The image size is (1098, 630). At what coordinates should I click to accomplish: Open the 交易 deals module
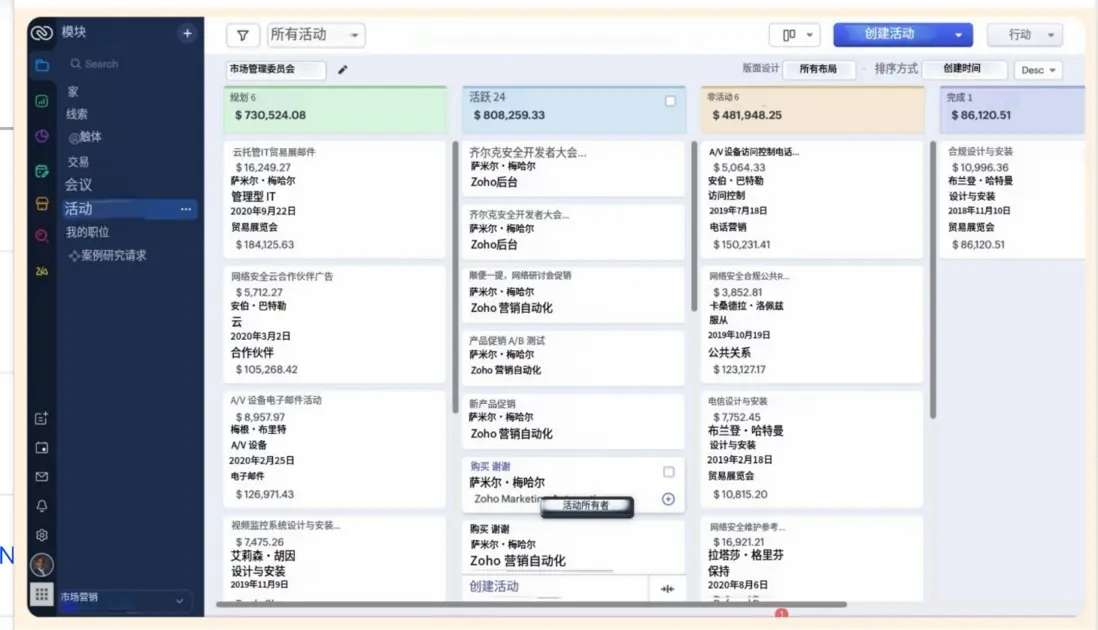78,162
